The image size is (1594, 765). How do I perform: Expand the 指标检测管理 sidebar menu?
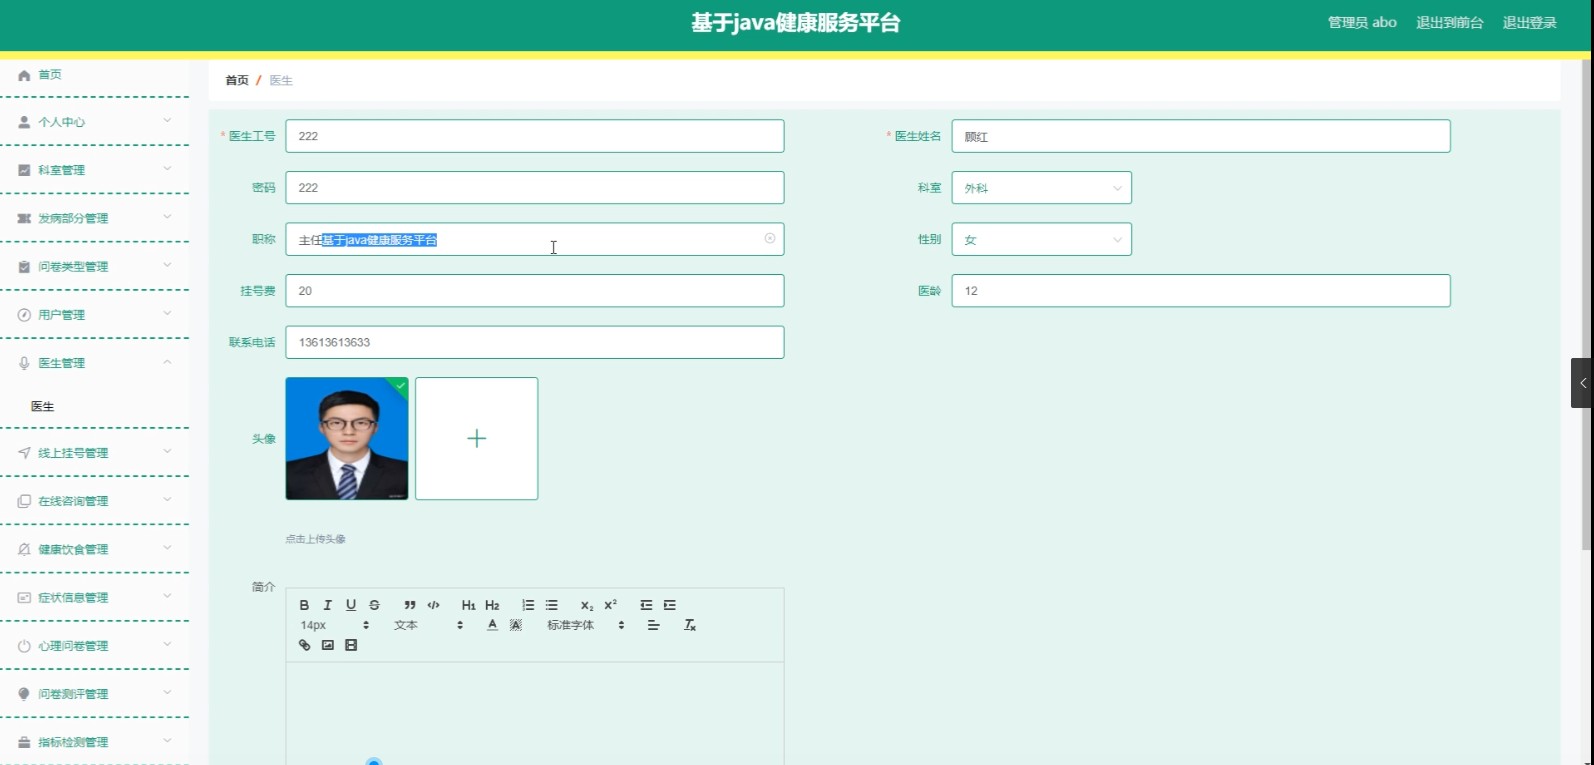coord(95,742)
